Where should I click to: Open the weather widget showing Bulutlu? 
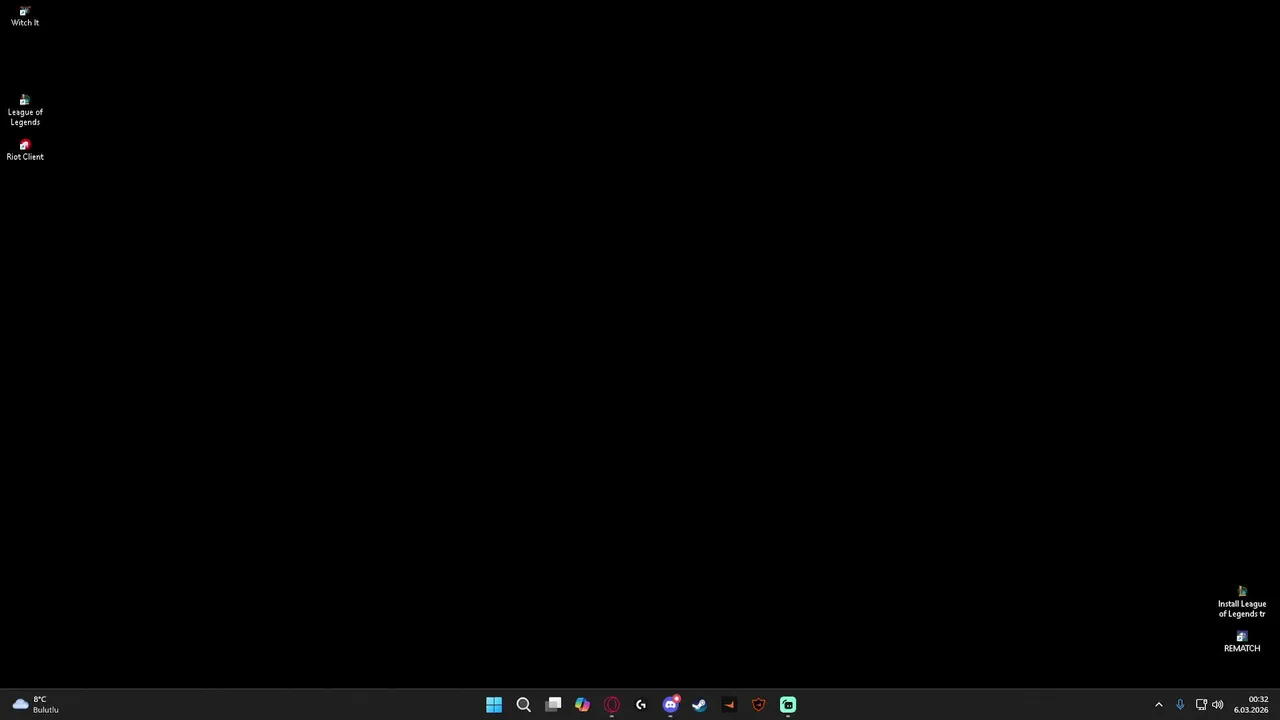(36, 705)
